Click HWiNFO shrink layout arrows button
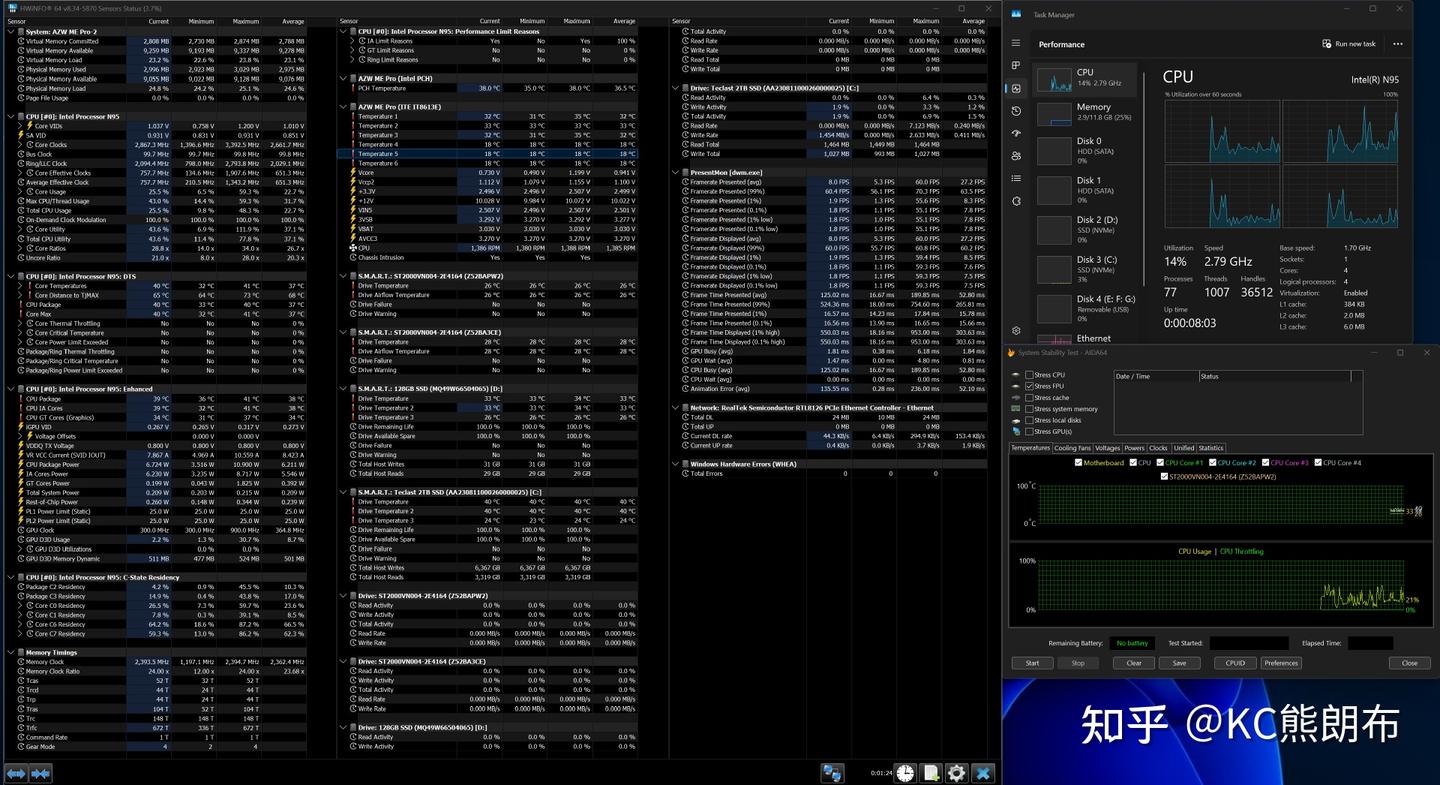 pyautogui.click(x=41, y=773)
